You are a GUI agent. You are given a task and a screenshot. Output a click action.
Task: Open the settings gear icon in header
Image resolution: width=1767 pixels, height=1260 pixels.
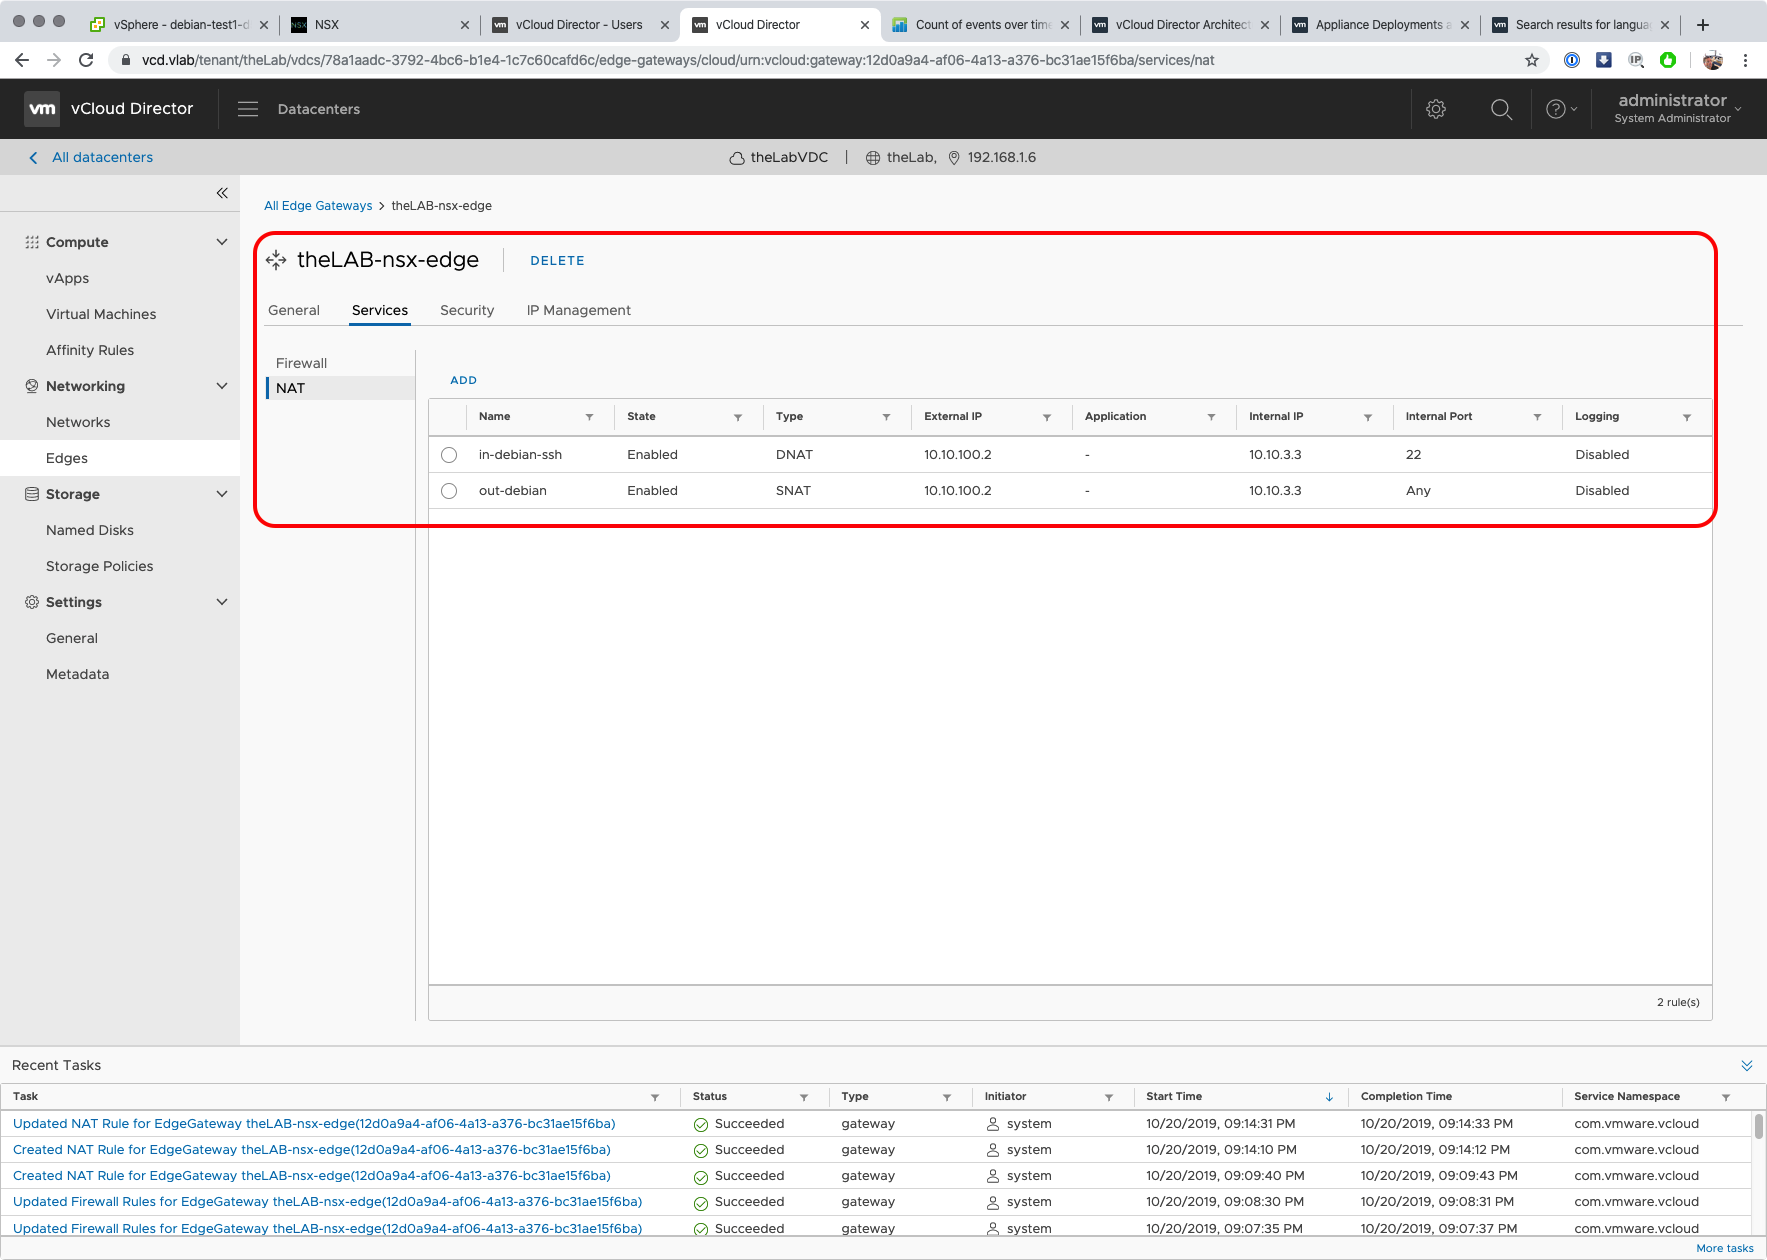[1436, 109]
